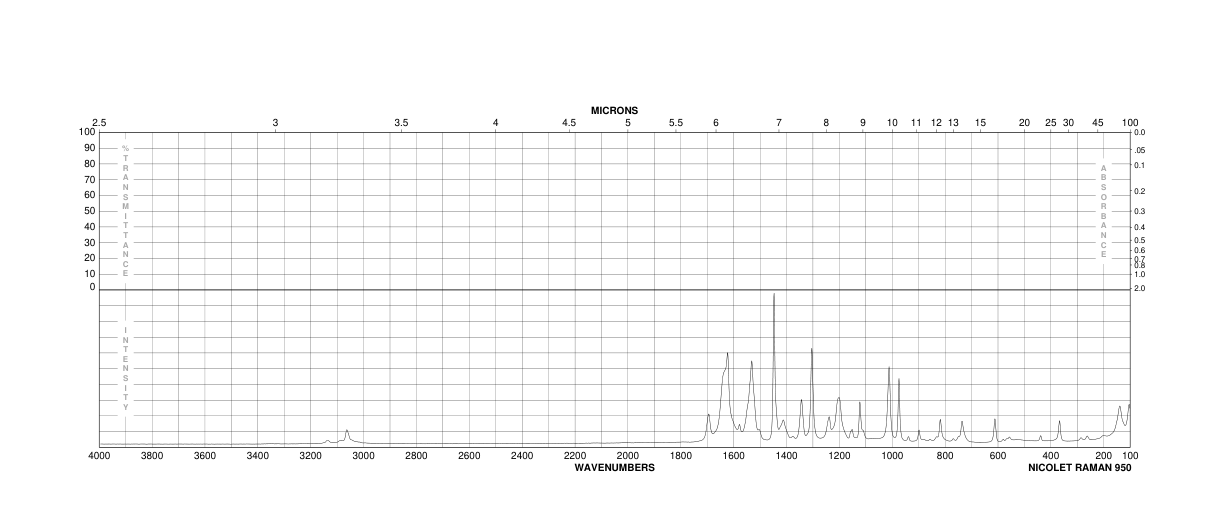This screenshot has height=528, width=1224.
Task: Click the peak near 1530 wavenumbers
Action: (x=752, y=362)
